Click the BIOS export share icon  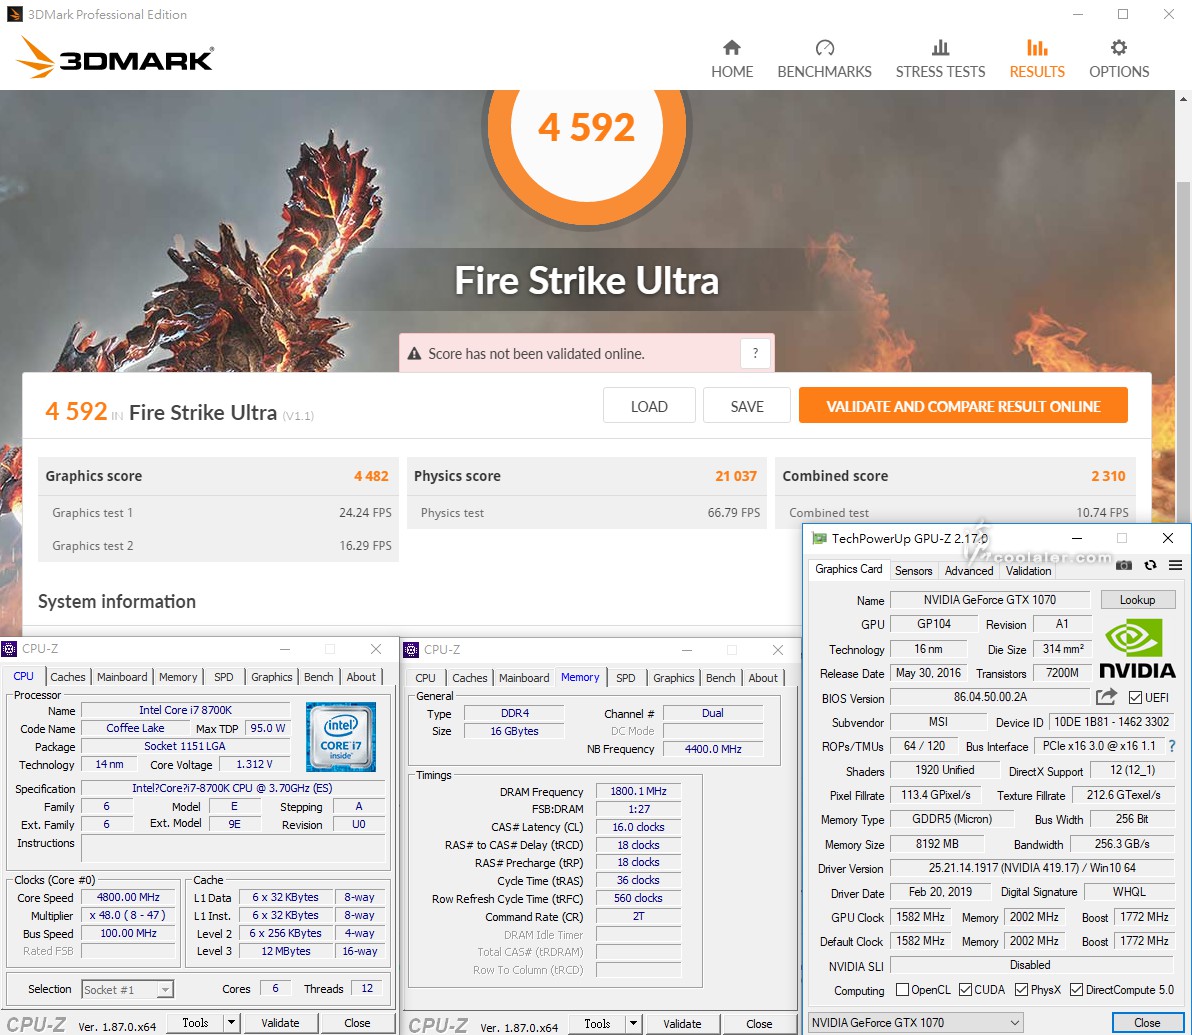(1106, 697)
